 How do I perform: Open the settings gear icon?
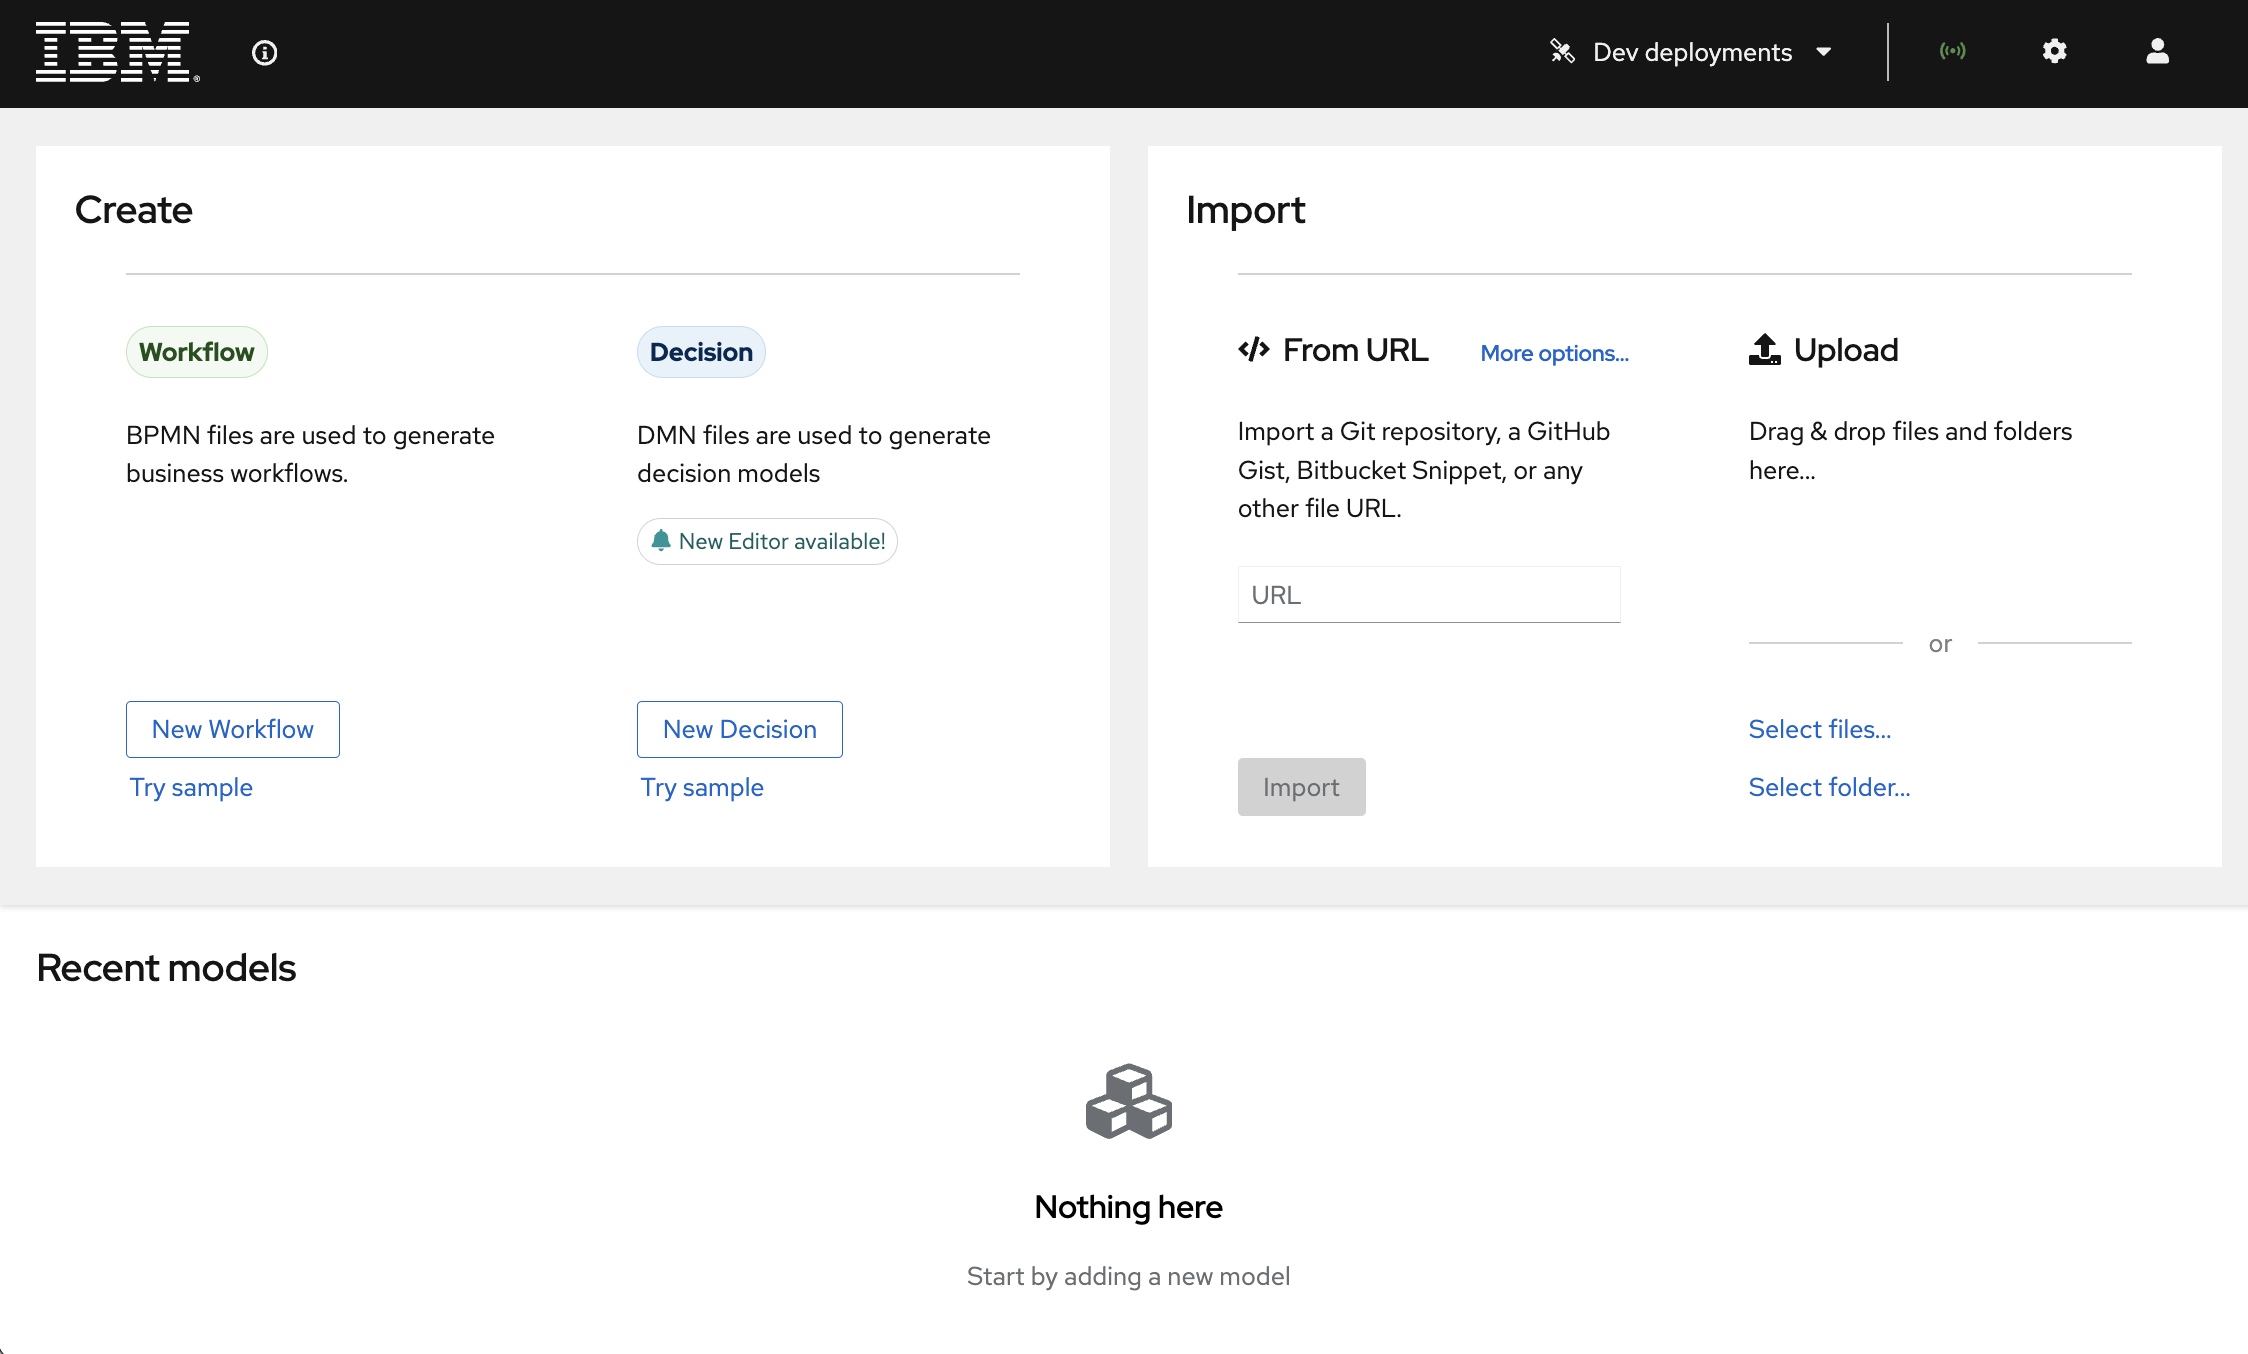click(2054, 51)
